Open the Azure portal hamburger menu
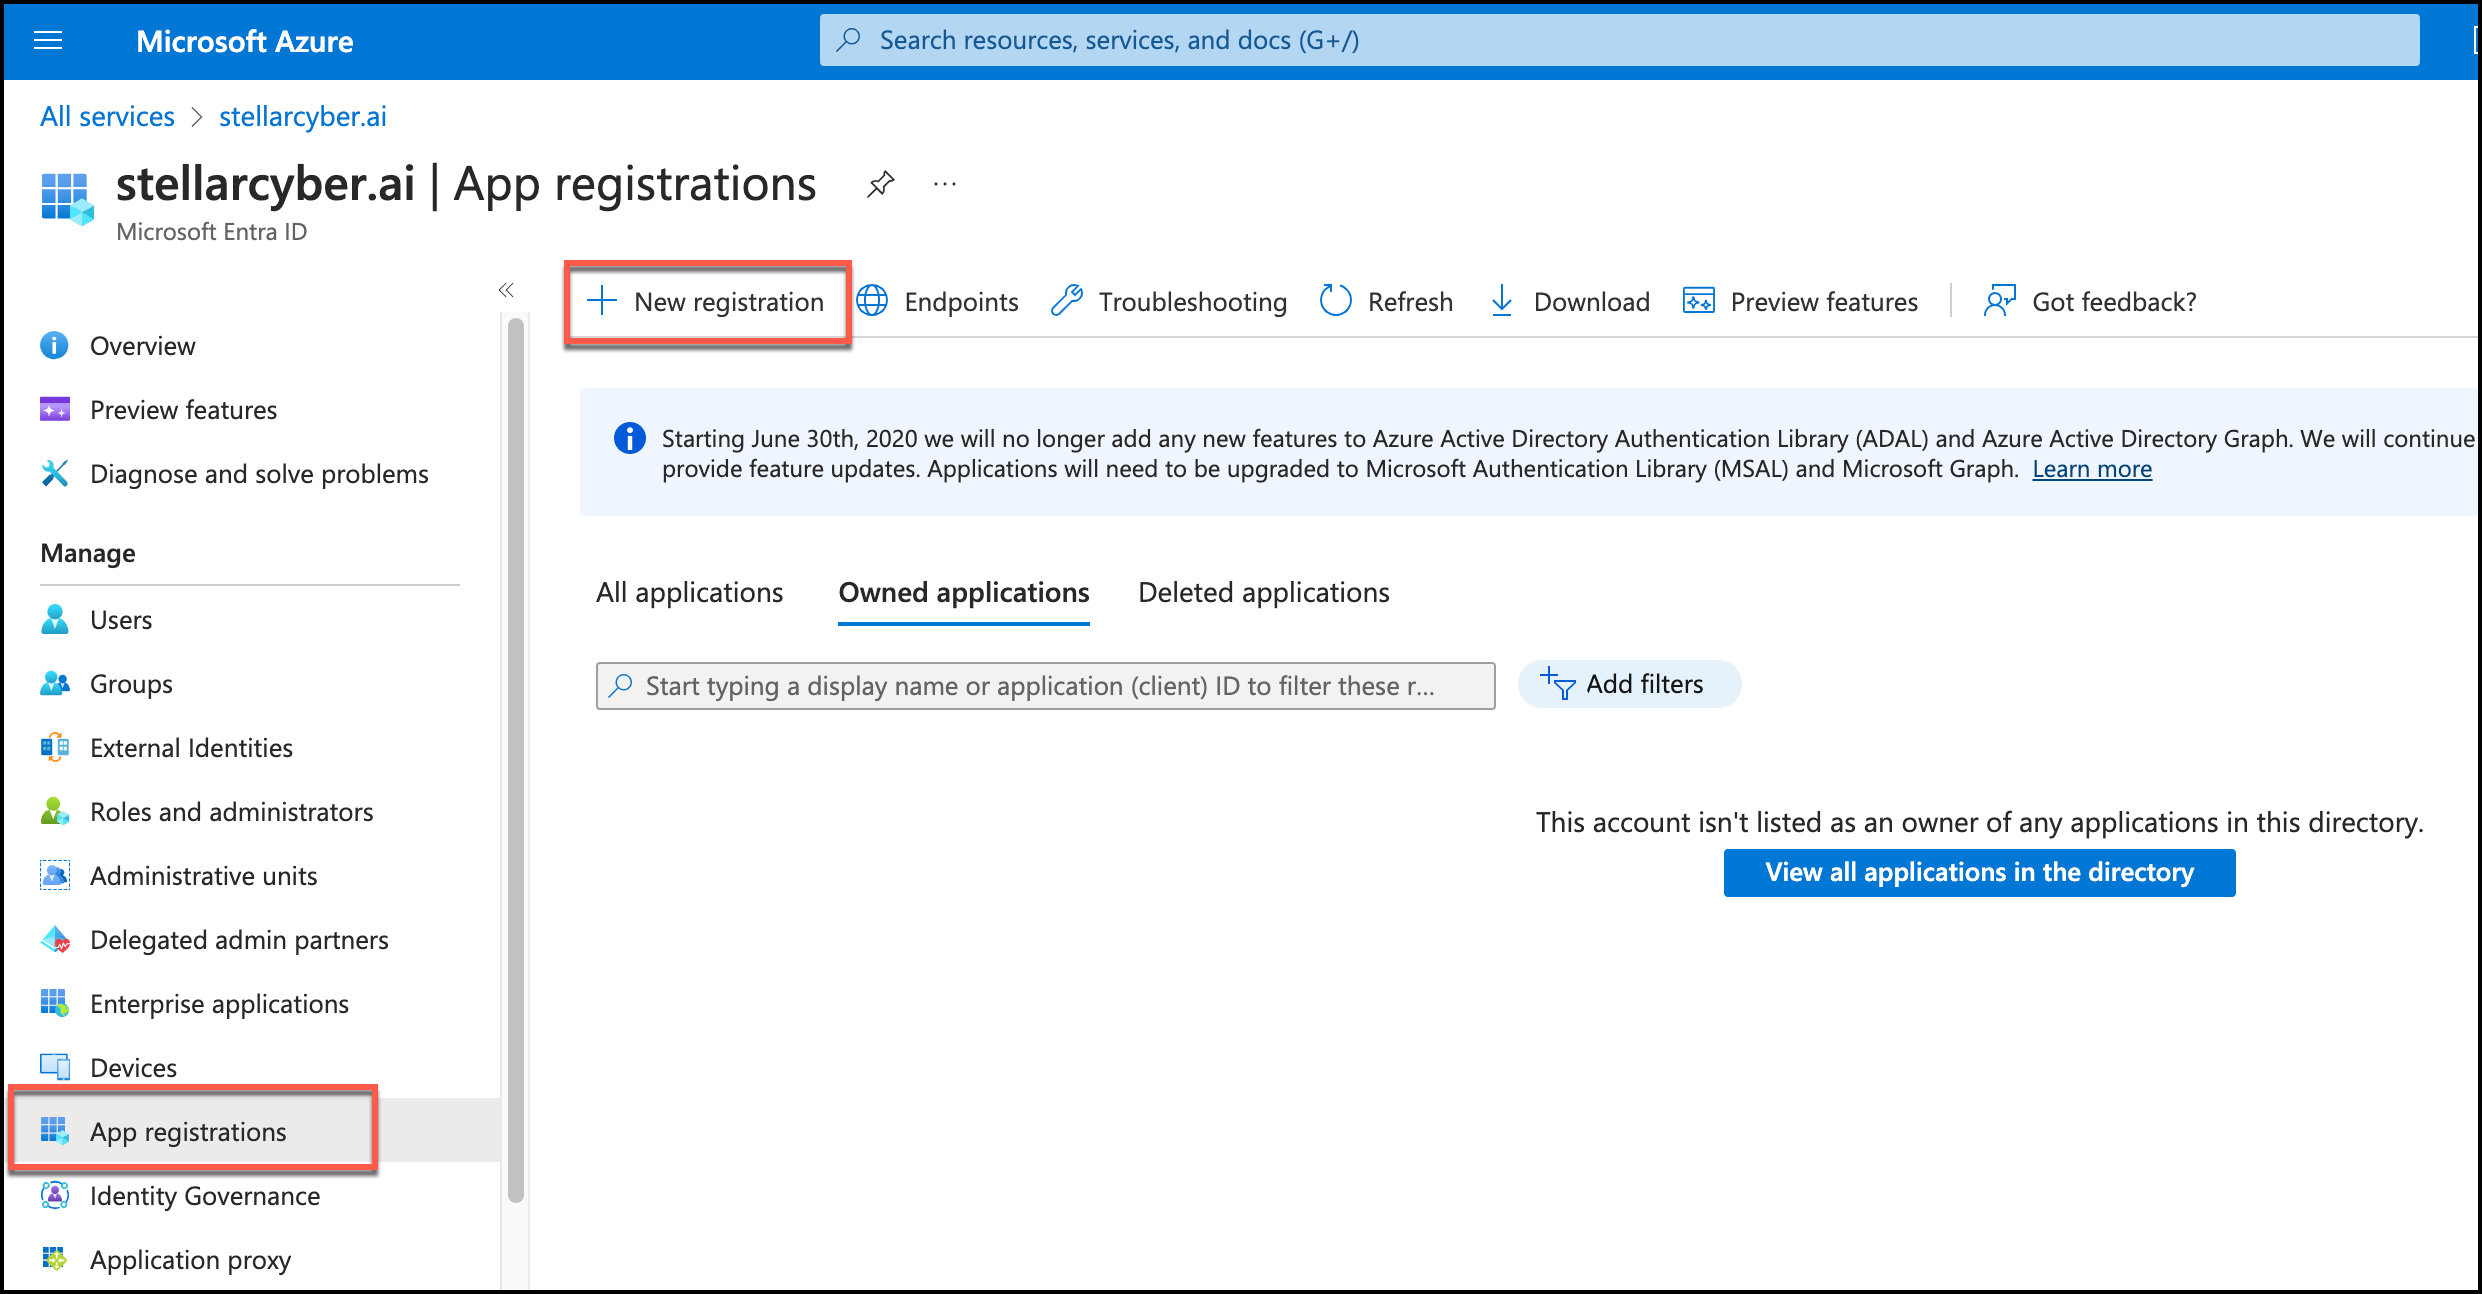 [x=48, y=40]
